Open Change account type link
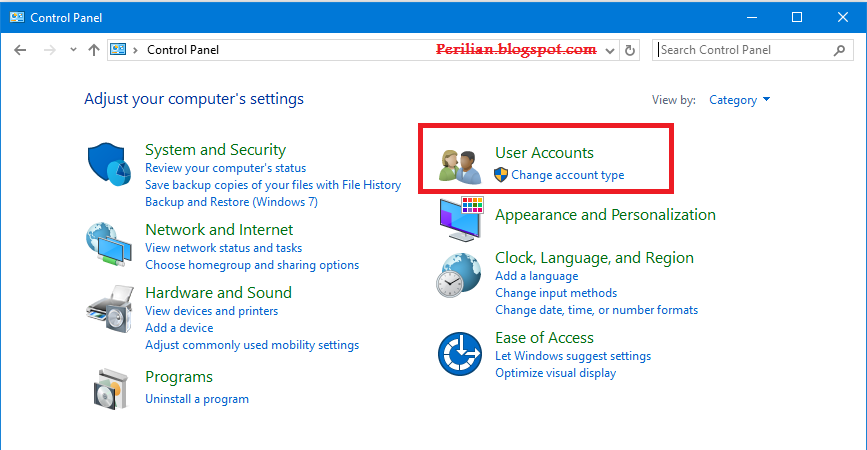Viewport: 867px width, 450px height. (567, 175)
